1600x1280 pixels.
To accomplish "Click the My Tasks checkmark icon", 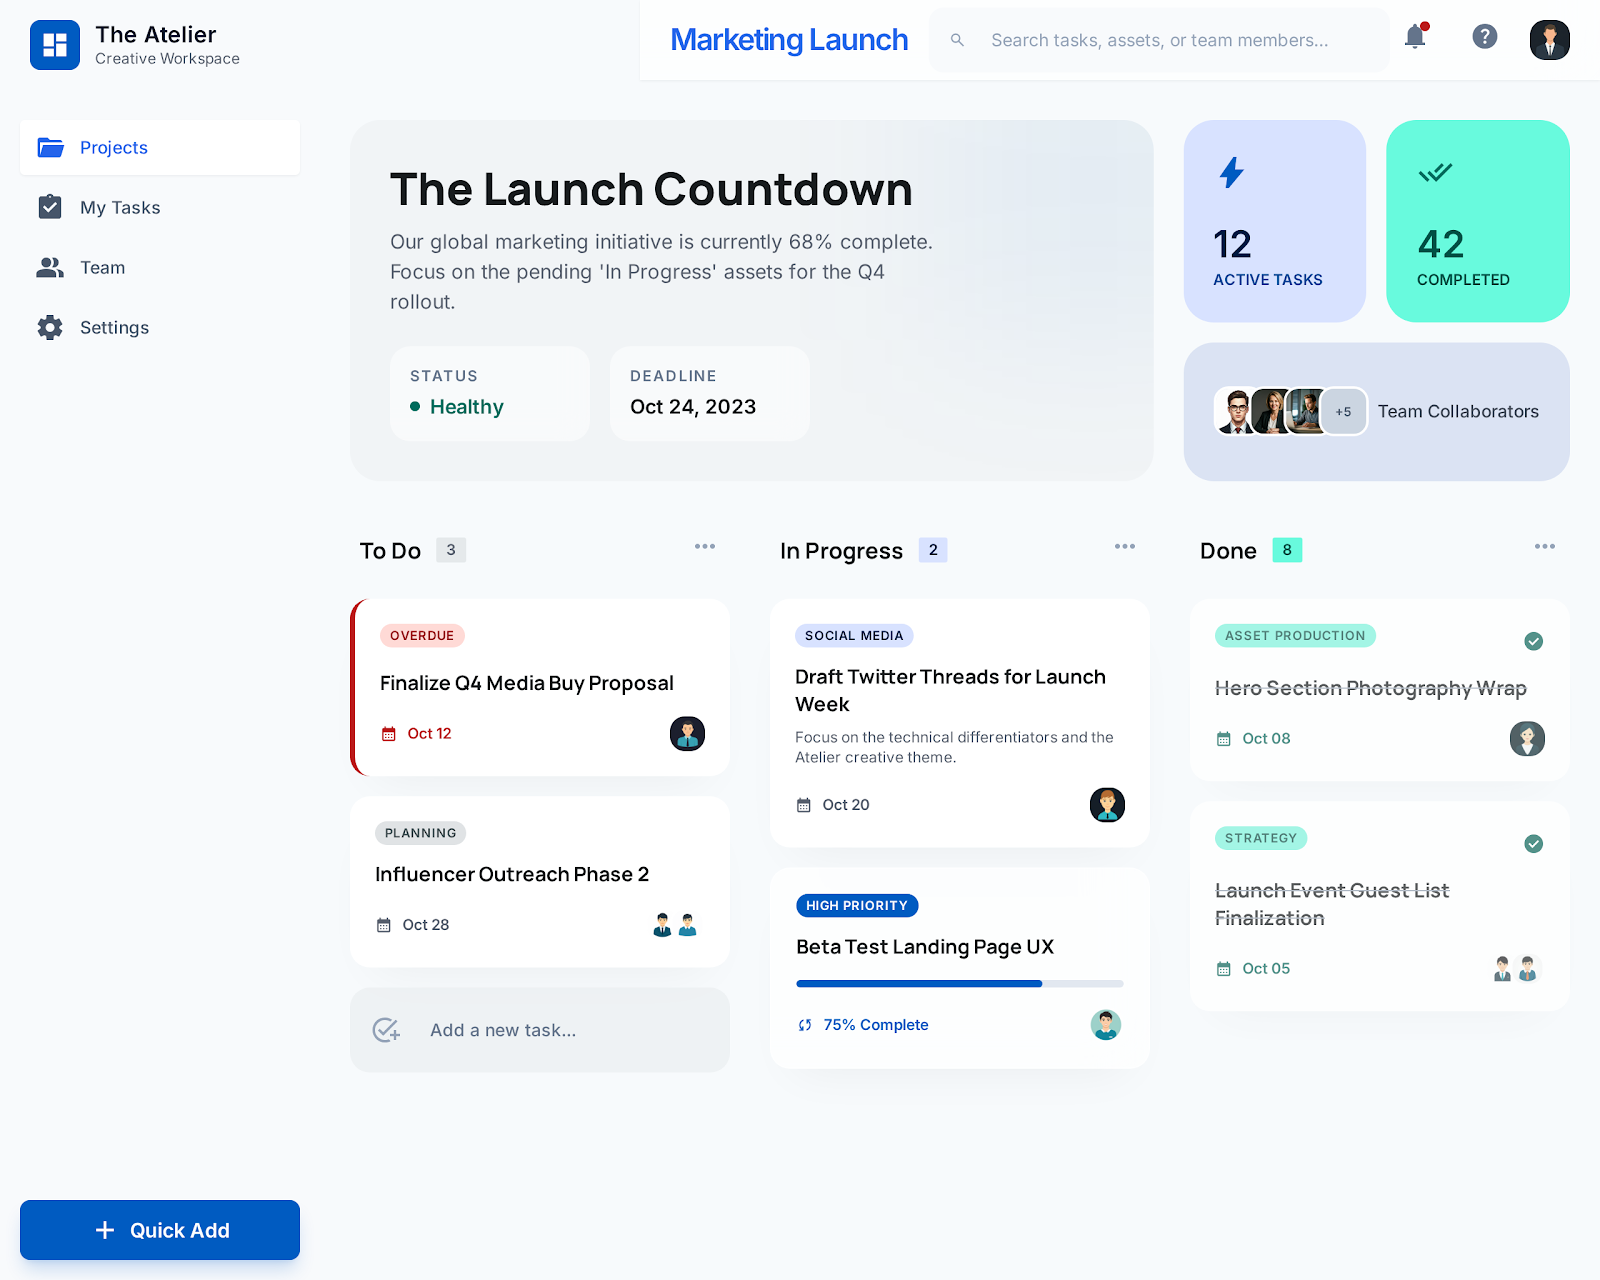I will [50, 207].
